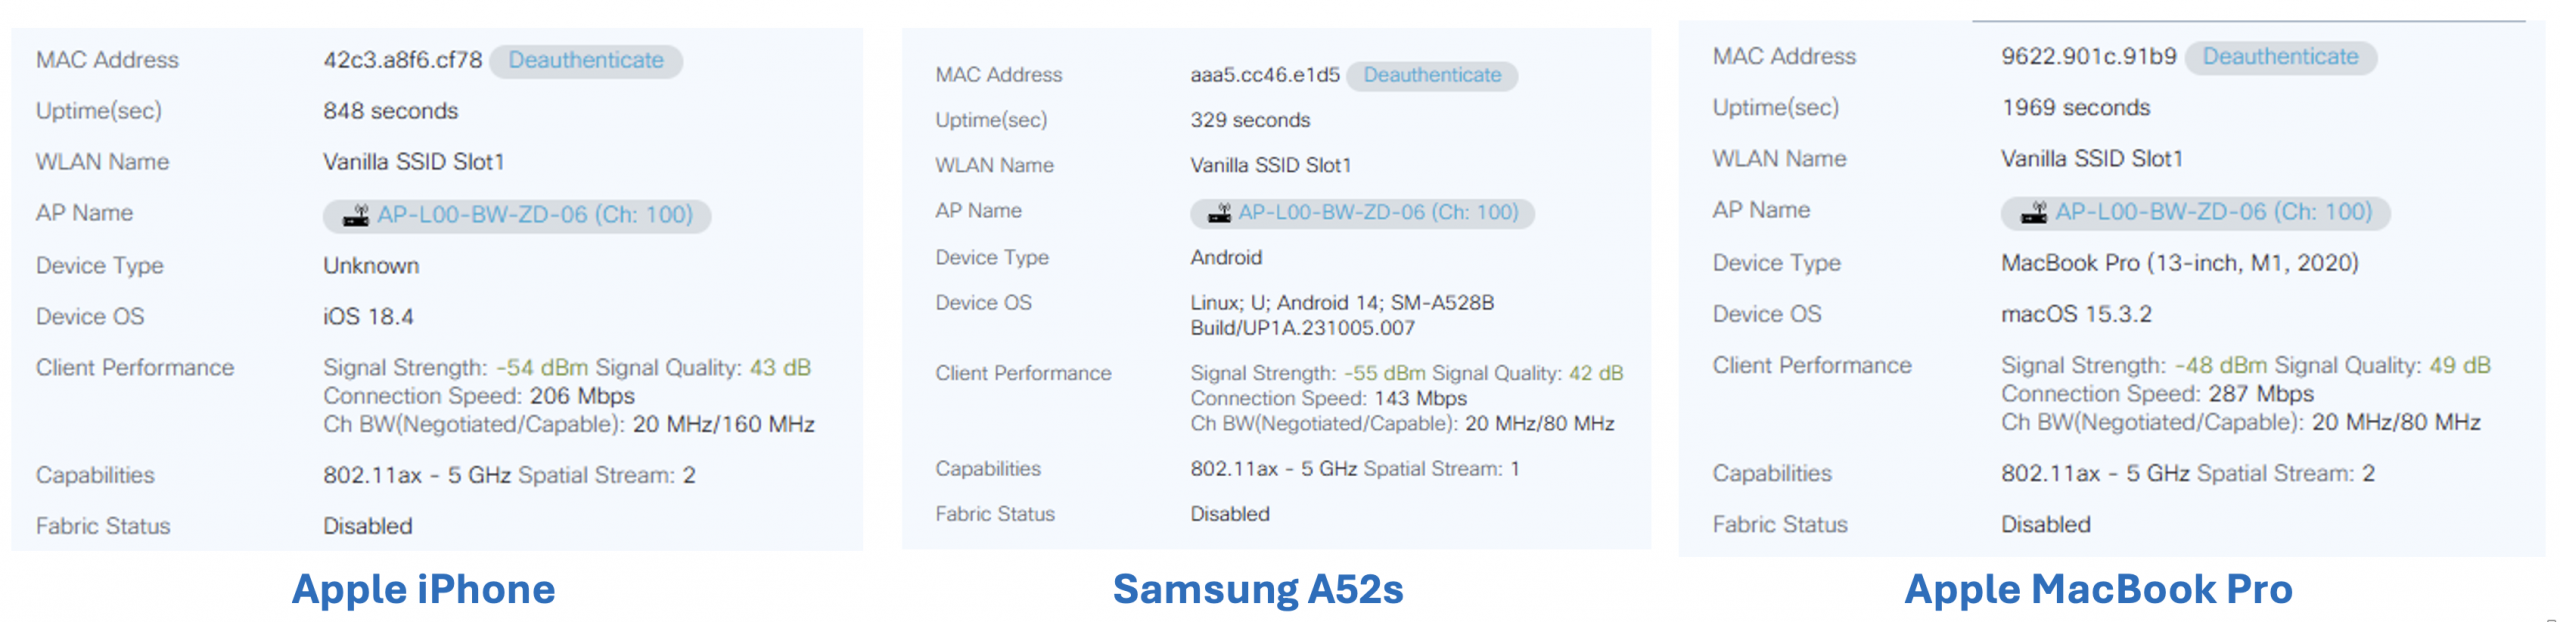Click the iOS 18.4 device OS value
The height and width of the screenshot is (622, 2560).
[x=368, y=317]
